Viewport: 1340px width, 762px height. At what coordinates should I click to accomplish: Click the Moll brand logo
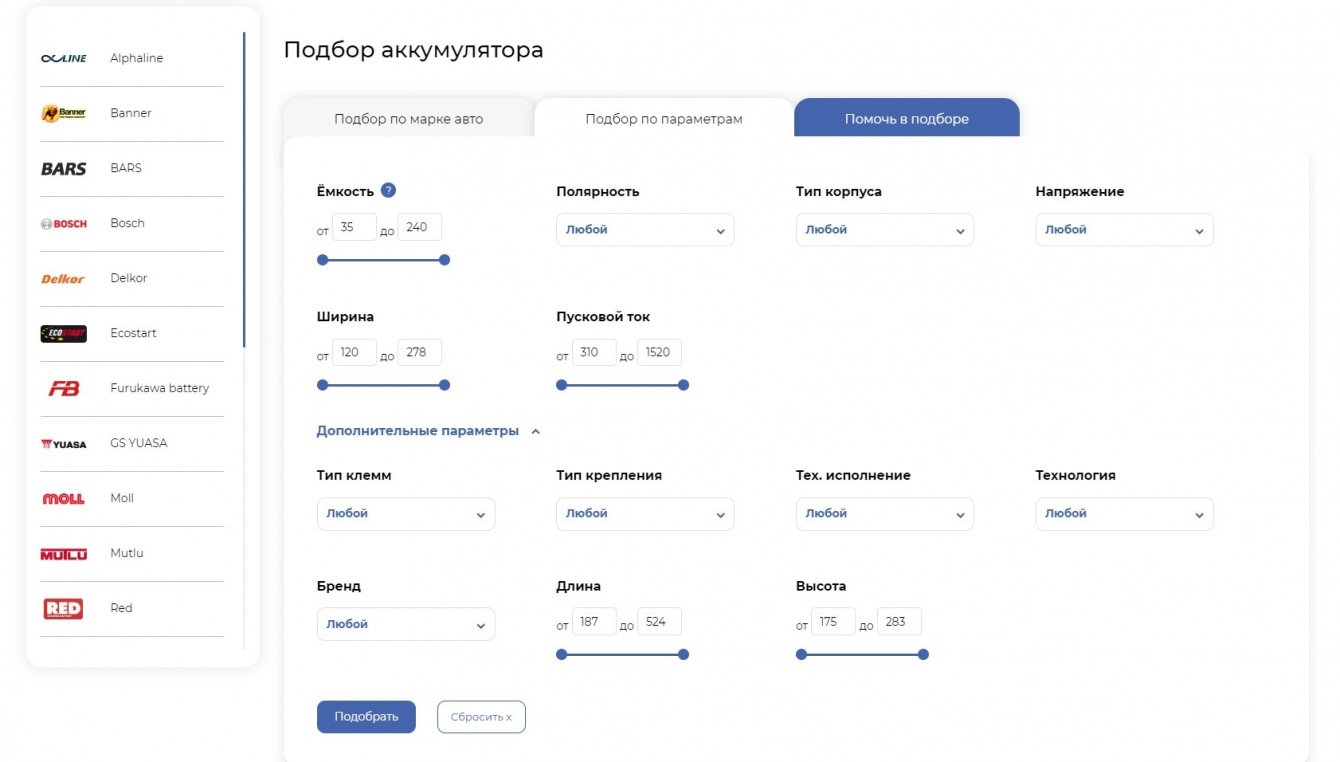pyautogui.click(x=64, y=499)
